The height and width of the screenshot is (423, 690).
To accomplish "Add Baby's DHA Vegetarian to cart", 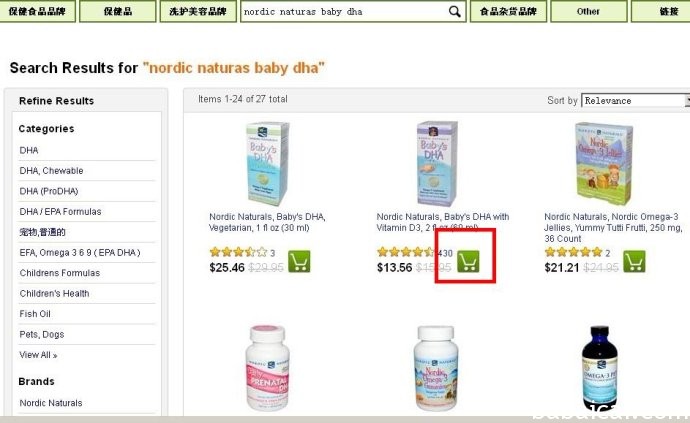I will click(x=299, y=261).
